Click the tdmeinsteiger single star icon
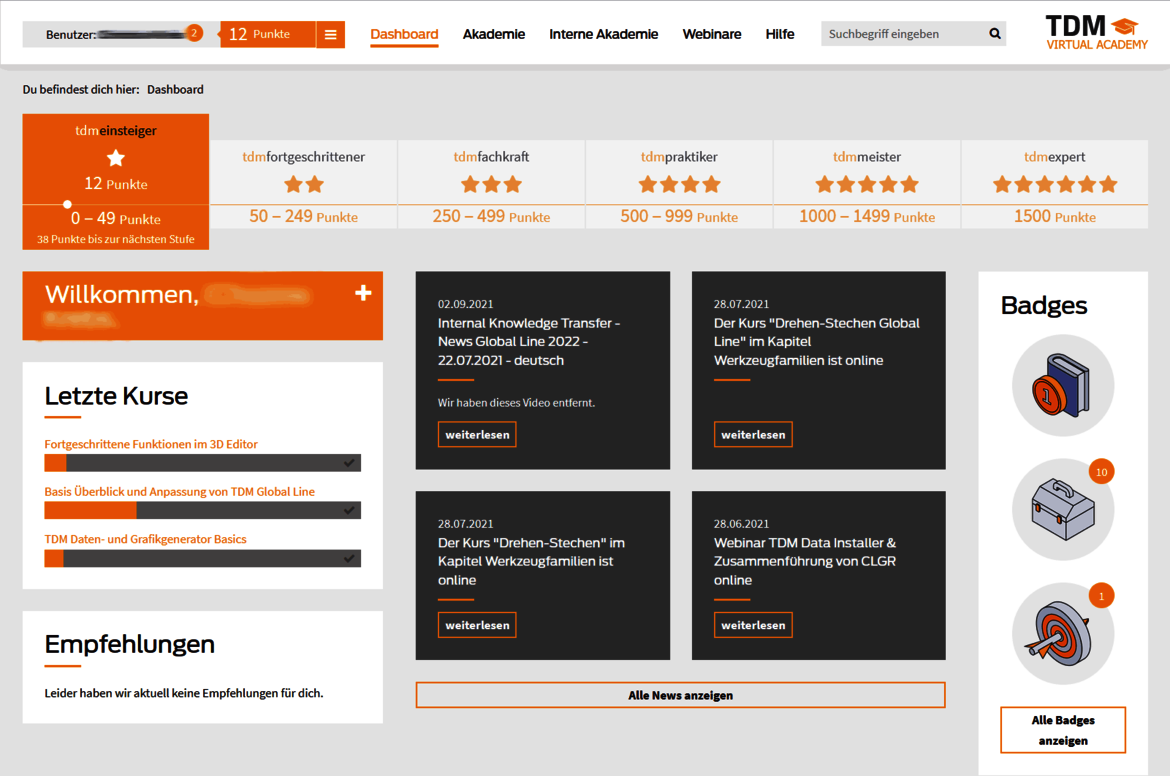 pos(116,157)
